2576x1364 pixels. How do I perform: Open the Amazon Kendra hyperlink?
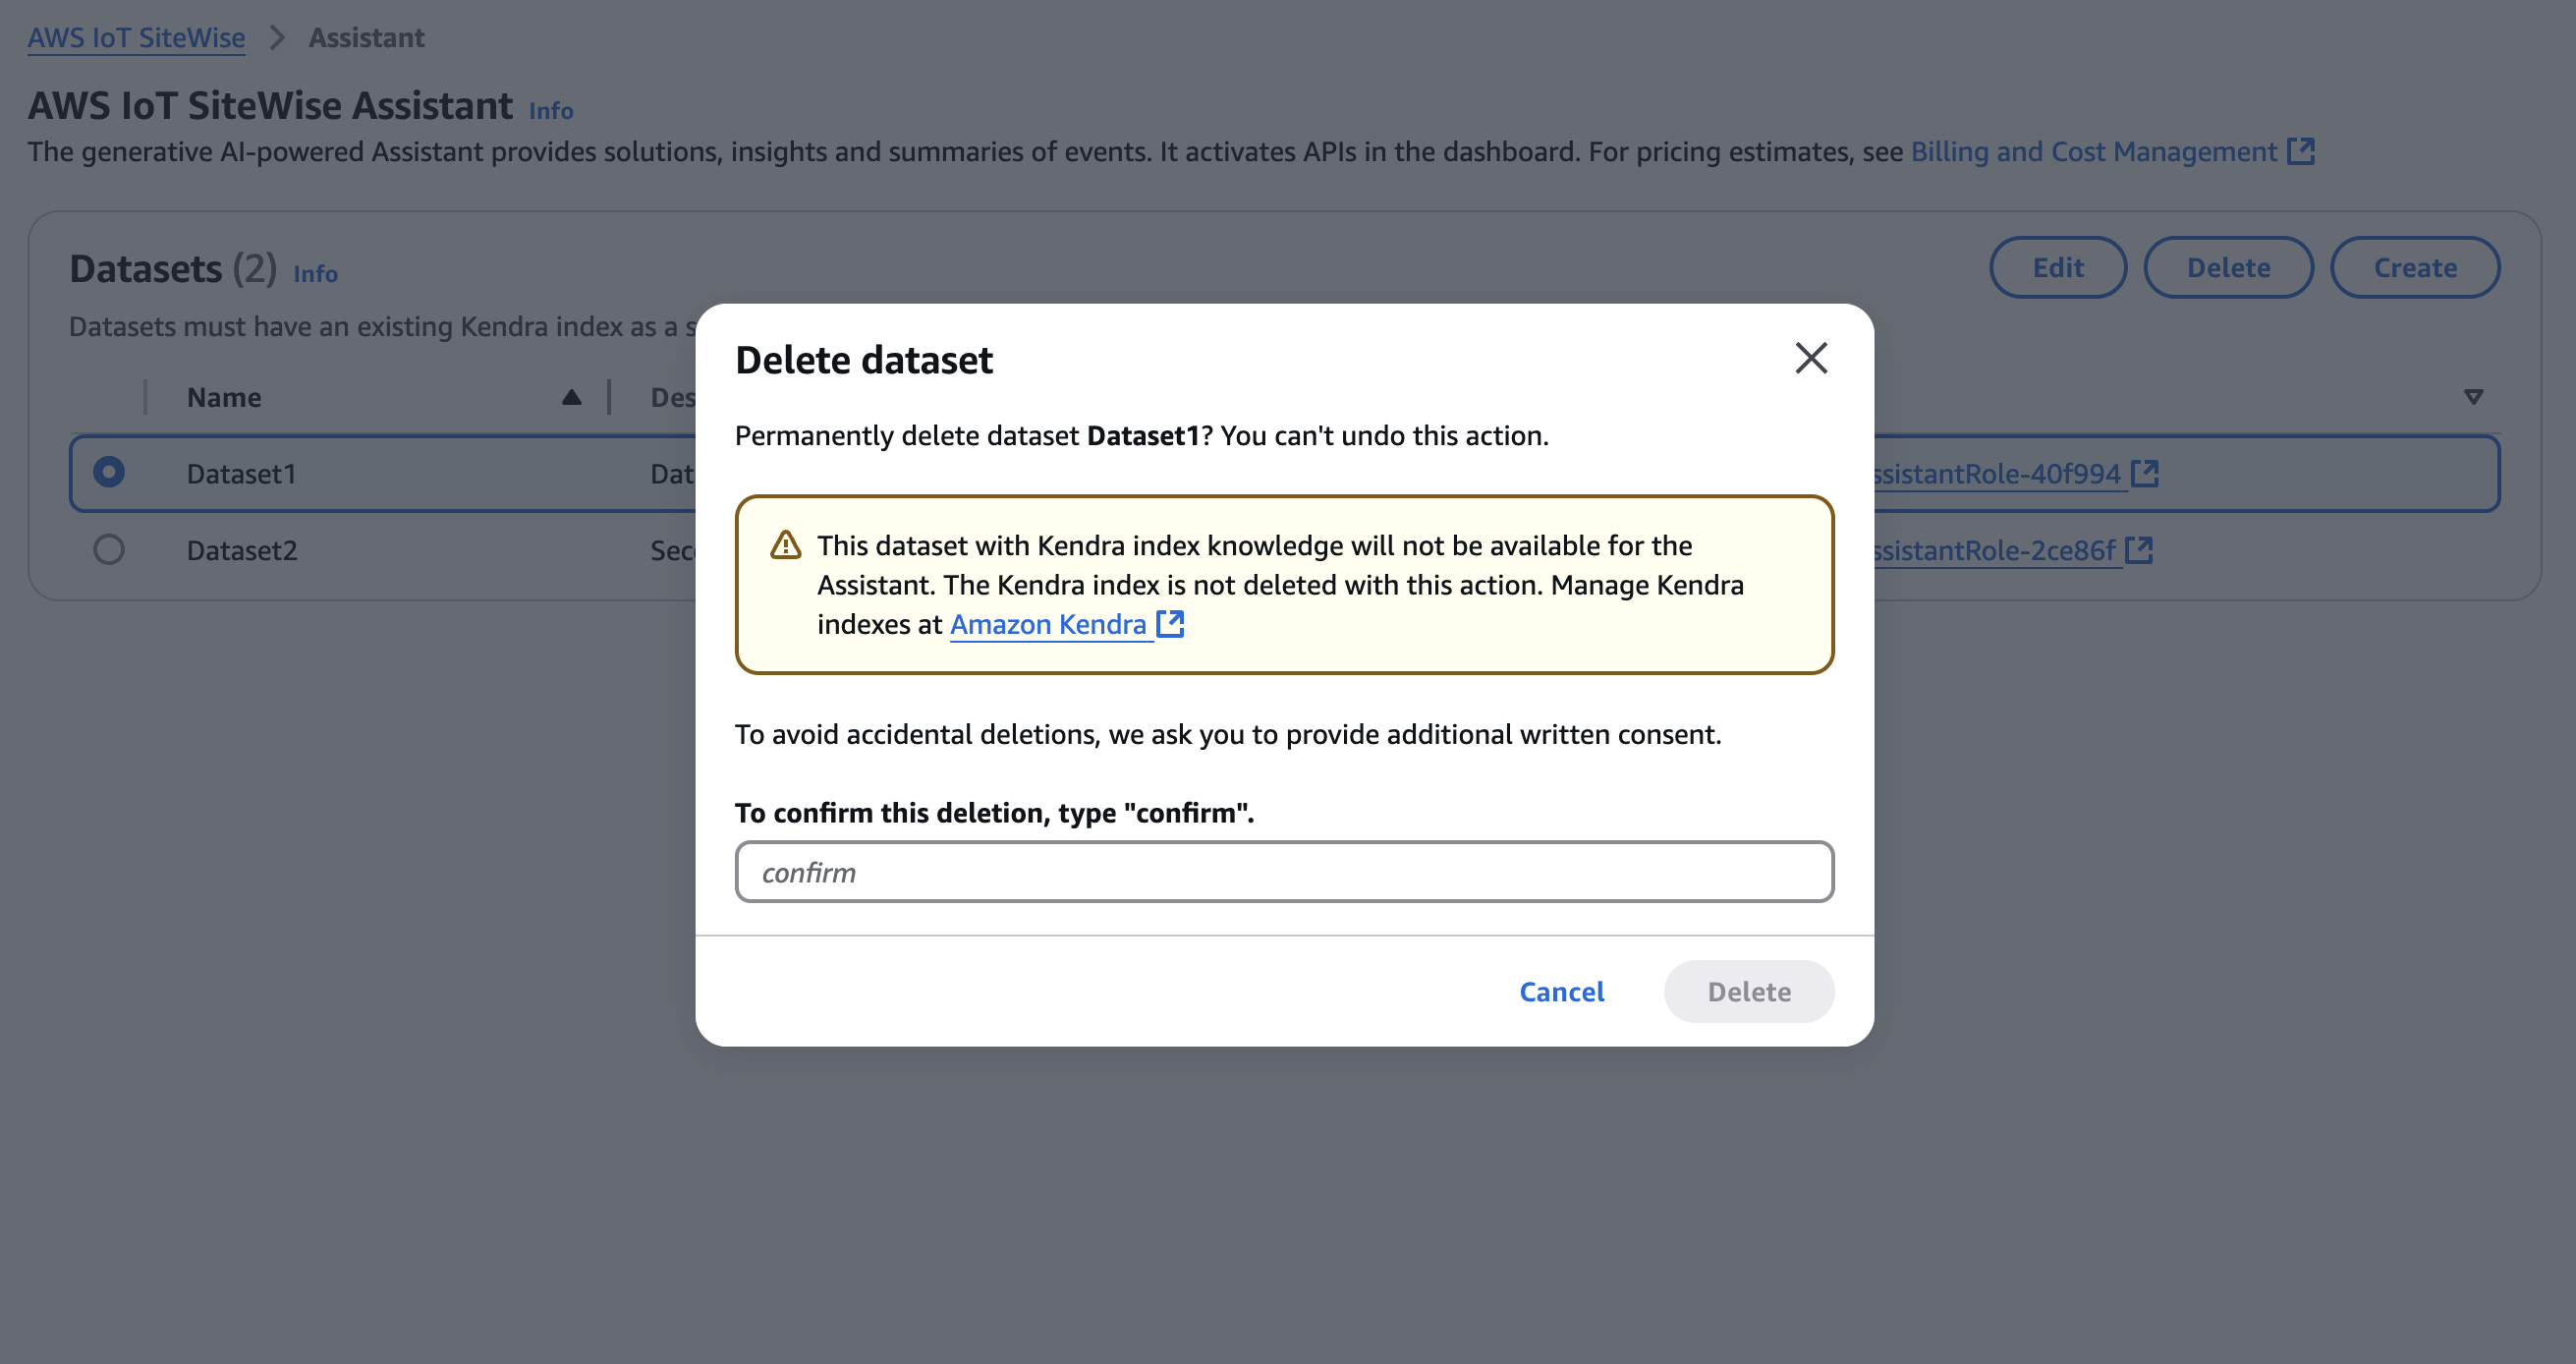(x=1048, y=623)
